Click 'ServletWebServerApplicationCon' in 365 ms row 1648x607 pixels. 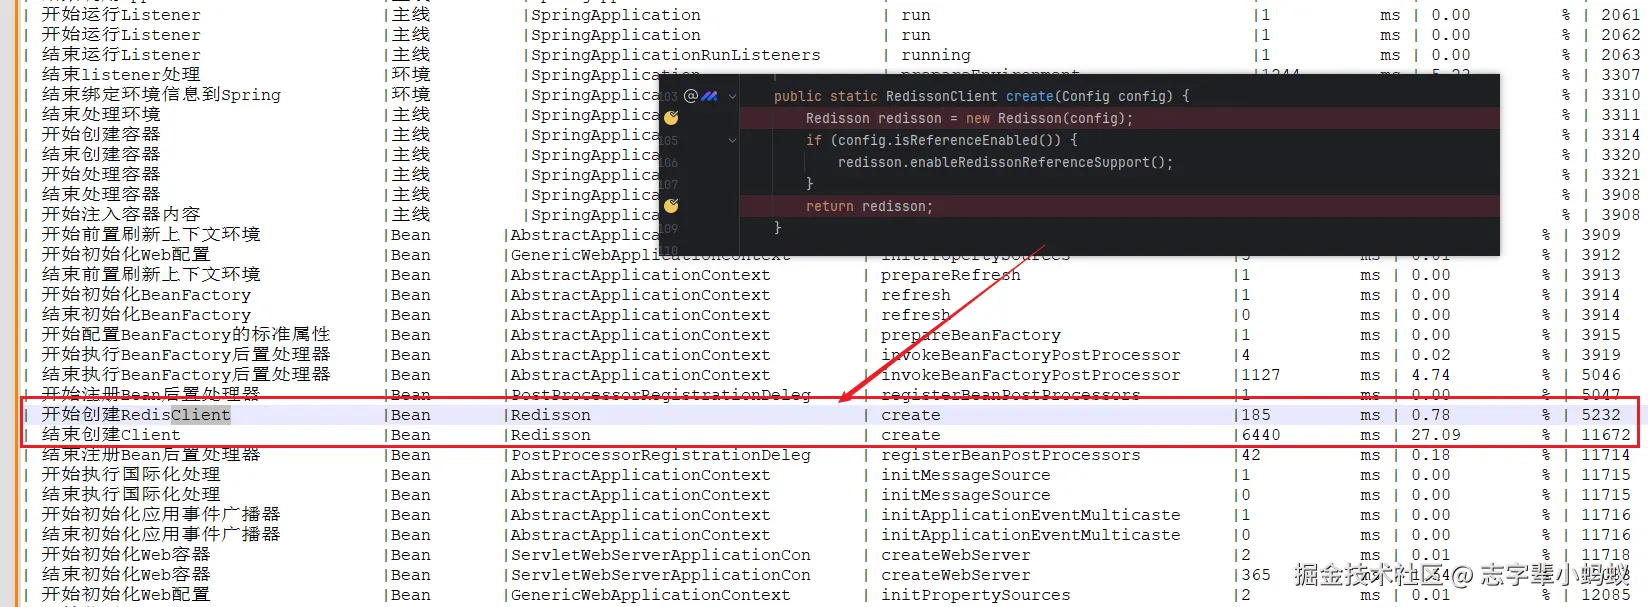[x=661, y=574]
